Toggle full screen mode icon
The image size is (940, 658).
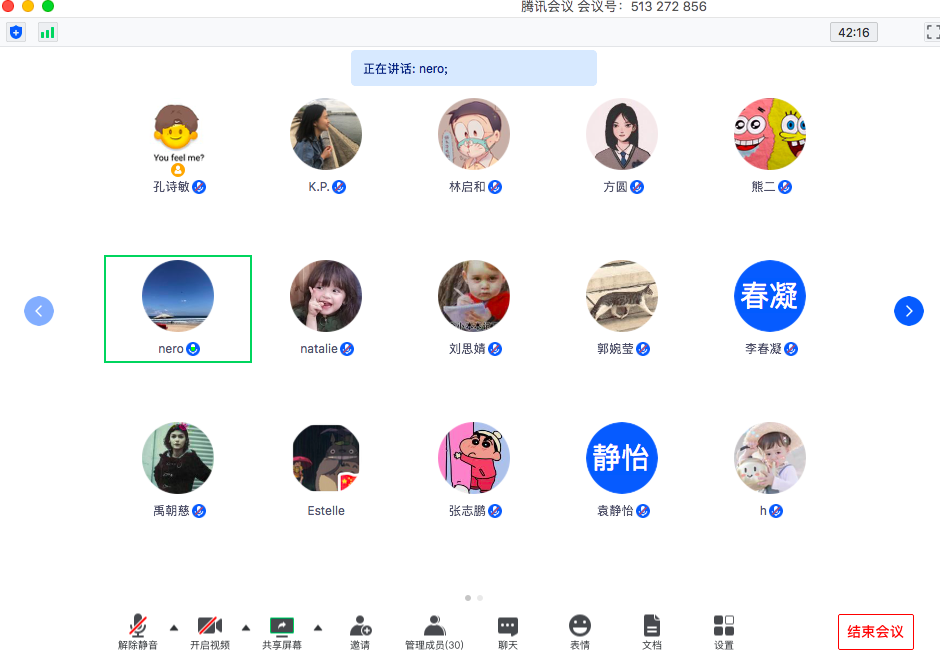click(x=931, y=32)
